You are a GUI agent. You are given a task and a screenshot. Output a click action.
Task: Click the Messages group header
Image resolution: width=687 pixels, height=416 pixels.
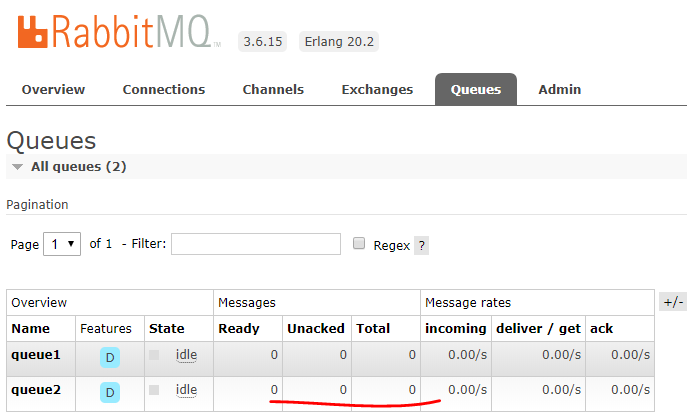247,302
